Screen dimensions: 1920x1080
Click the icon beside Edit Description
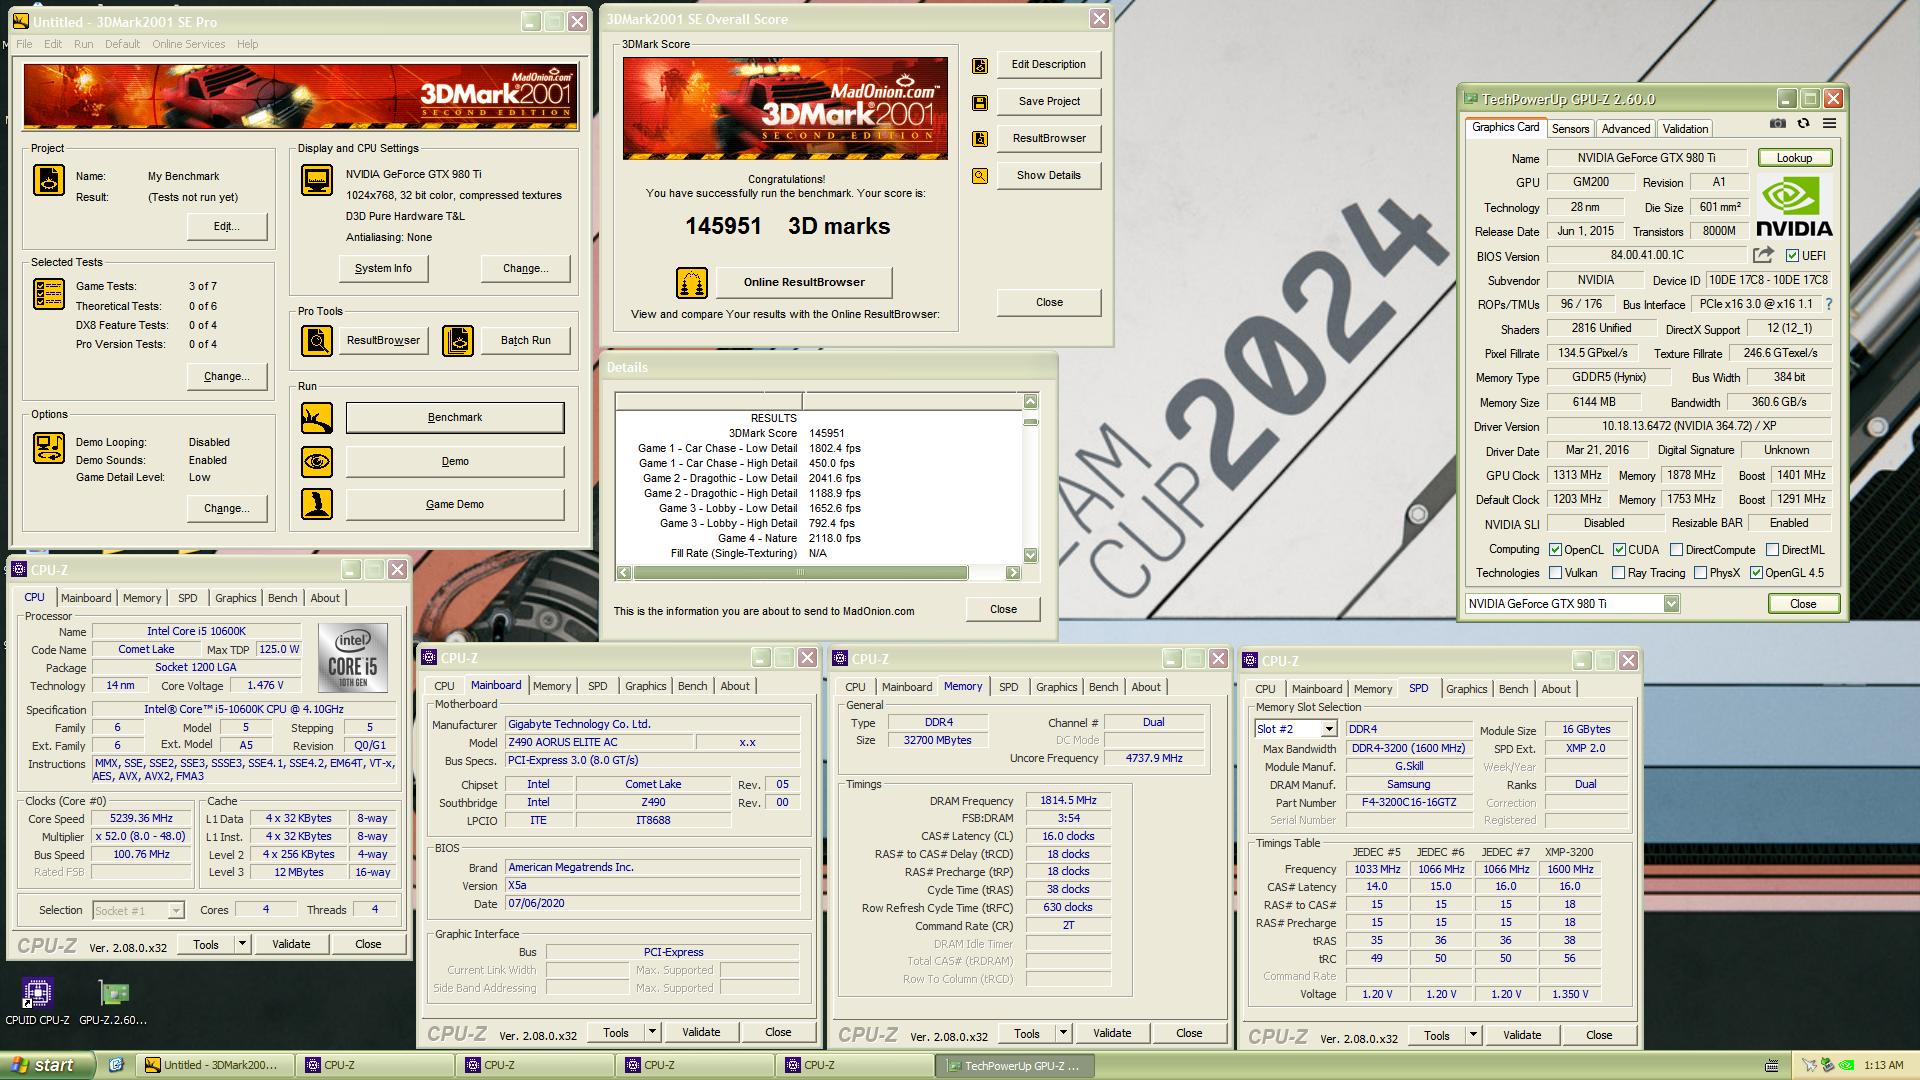(980, 65)
